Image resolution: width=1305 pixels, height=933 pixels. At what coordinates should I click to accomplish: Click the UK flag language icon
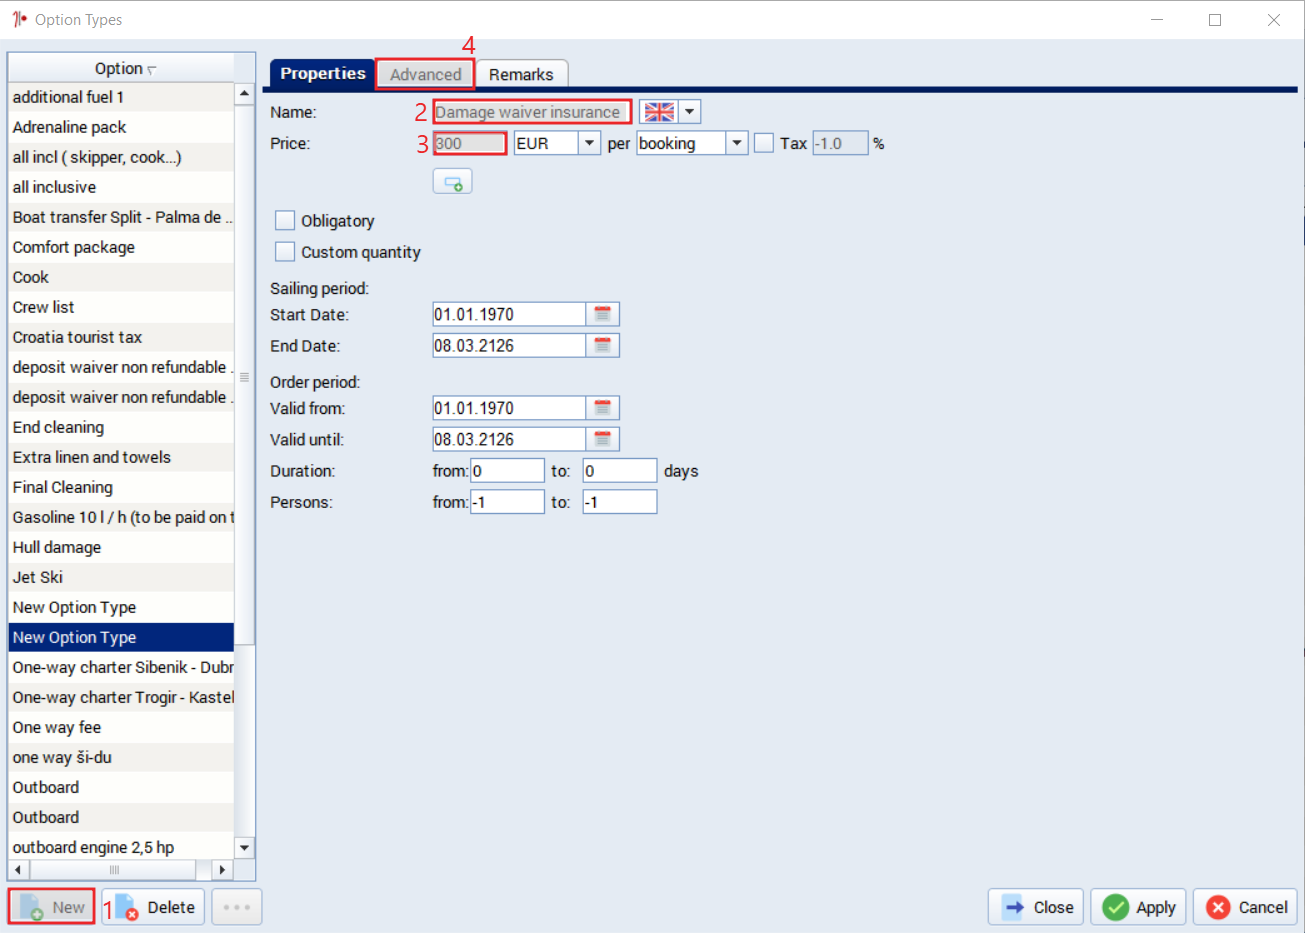point(659,112)
